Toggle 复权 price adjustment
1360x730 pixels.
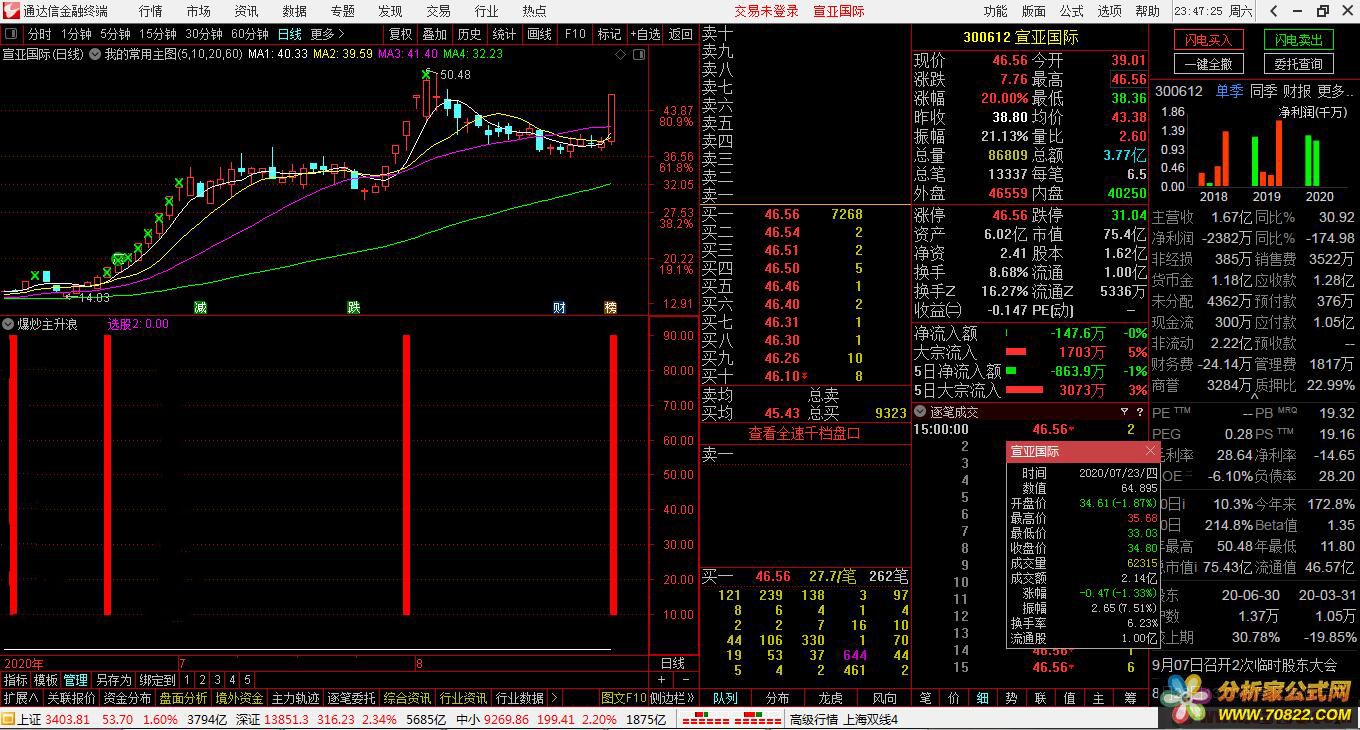pos(400,33)
